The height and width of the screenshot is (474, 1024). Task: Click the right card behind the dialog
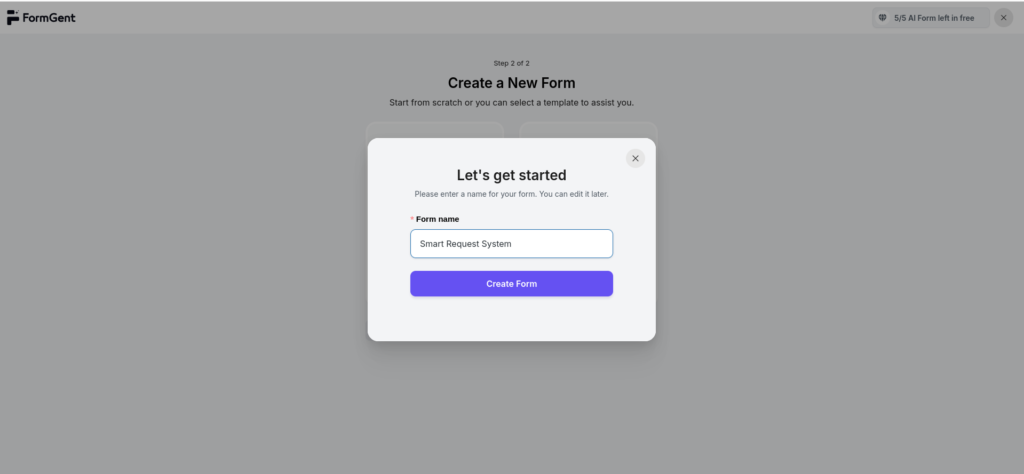[x=588, y=129]
